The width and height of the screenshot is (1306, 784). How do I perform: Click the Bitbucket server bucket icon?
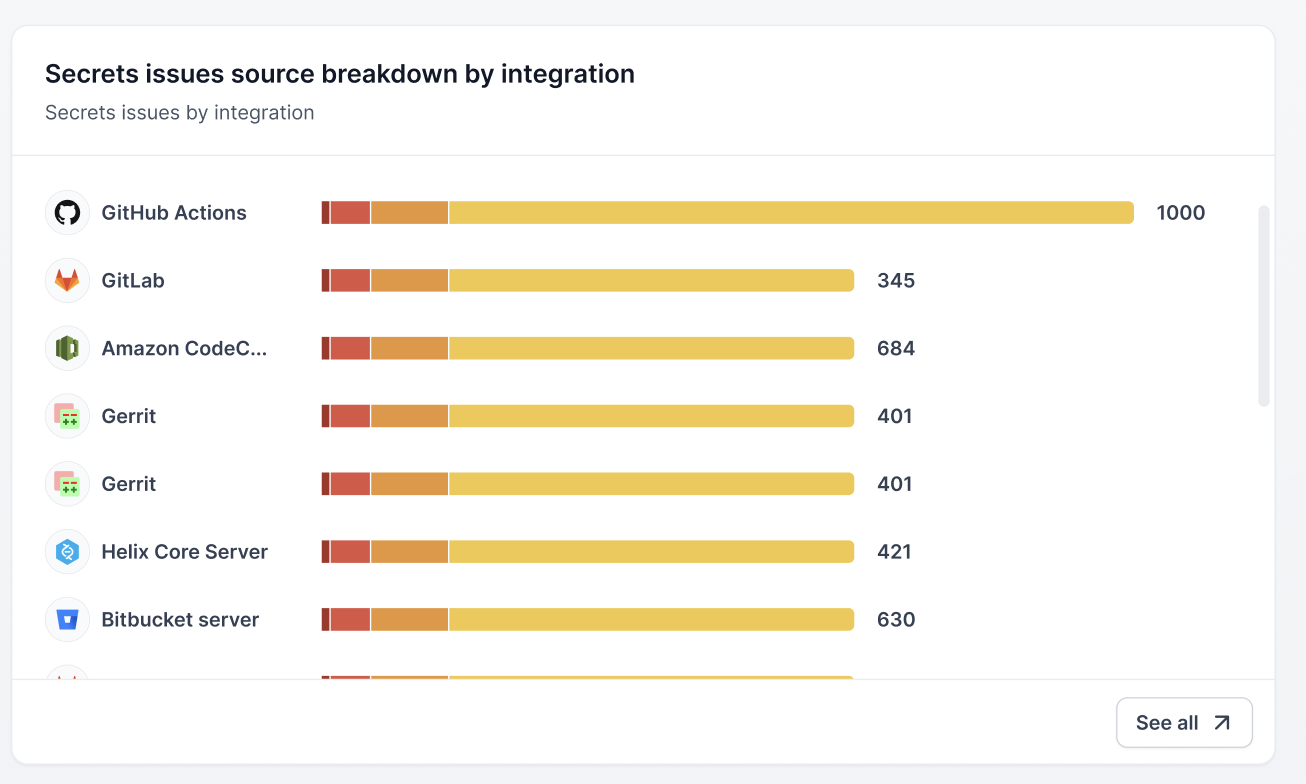pyautogui.click(x=66, y=619)
